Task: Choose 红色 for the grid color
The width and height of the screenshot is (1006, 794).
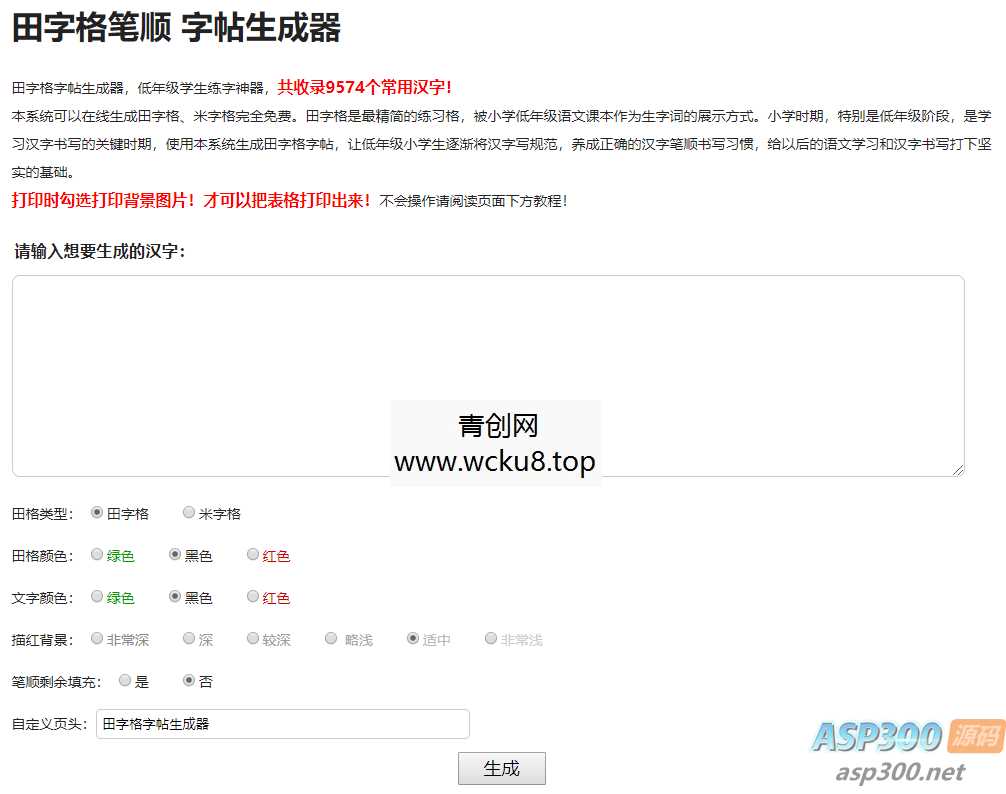Action: [x=252, y=555]
